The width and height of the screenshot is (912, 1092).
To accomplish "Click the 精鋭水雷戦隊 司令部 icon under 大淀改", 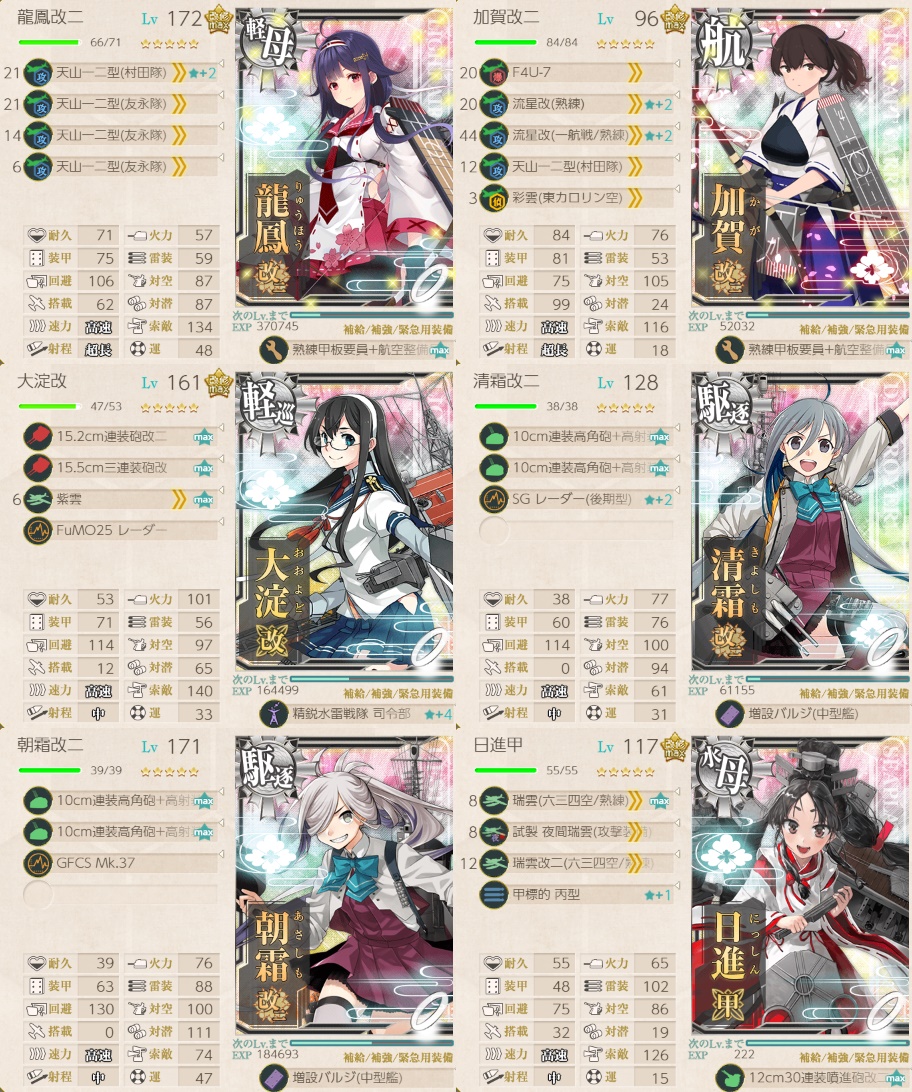I will tap(274, 714).
